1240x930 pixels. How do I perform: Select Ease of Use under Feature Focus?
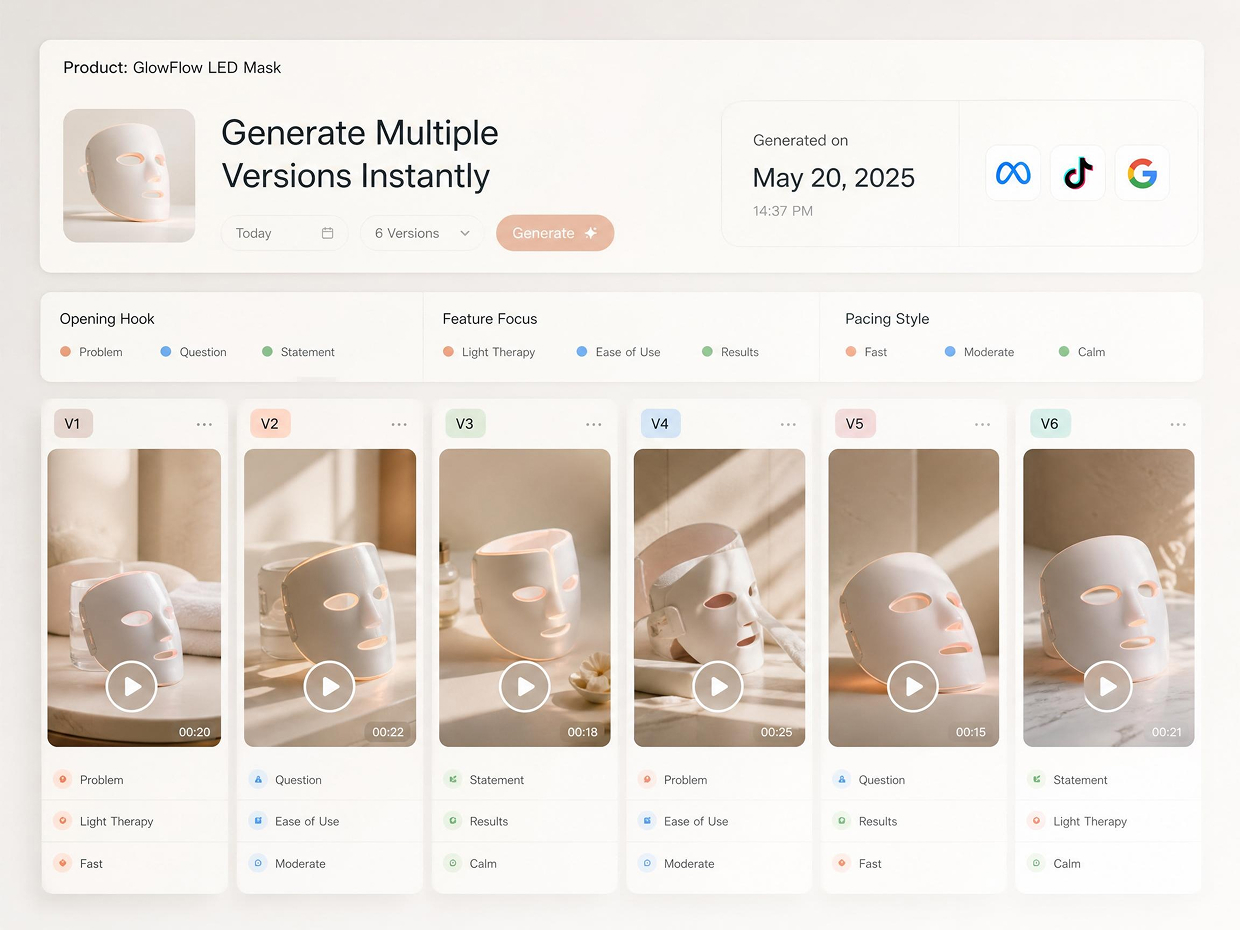pyautogui.click(x=618, y=352)
